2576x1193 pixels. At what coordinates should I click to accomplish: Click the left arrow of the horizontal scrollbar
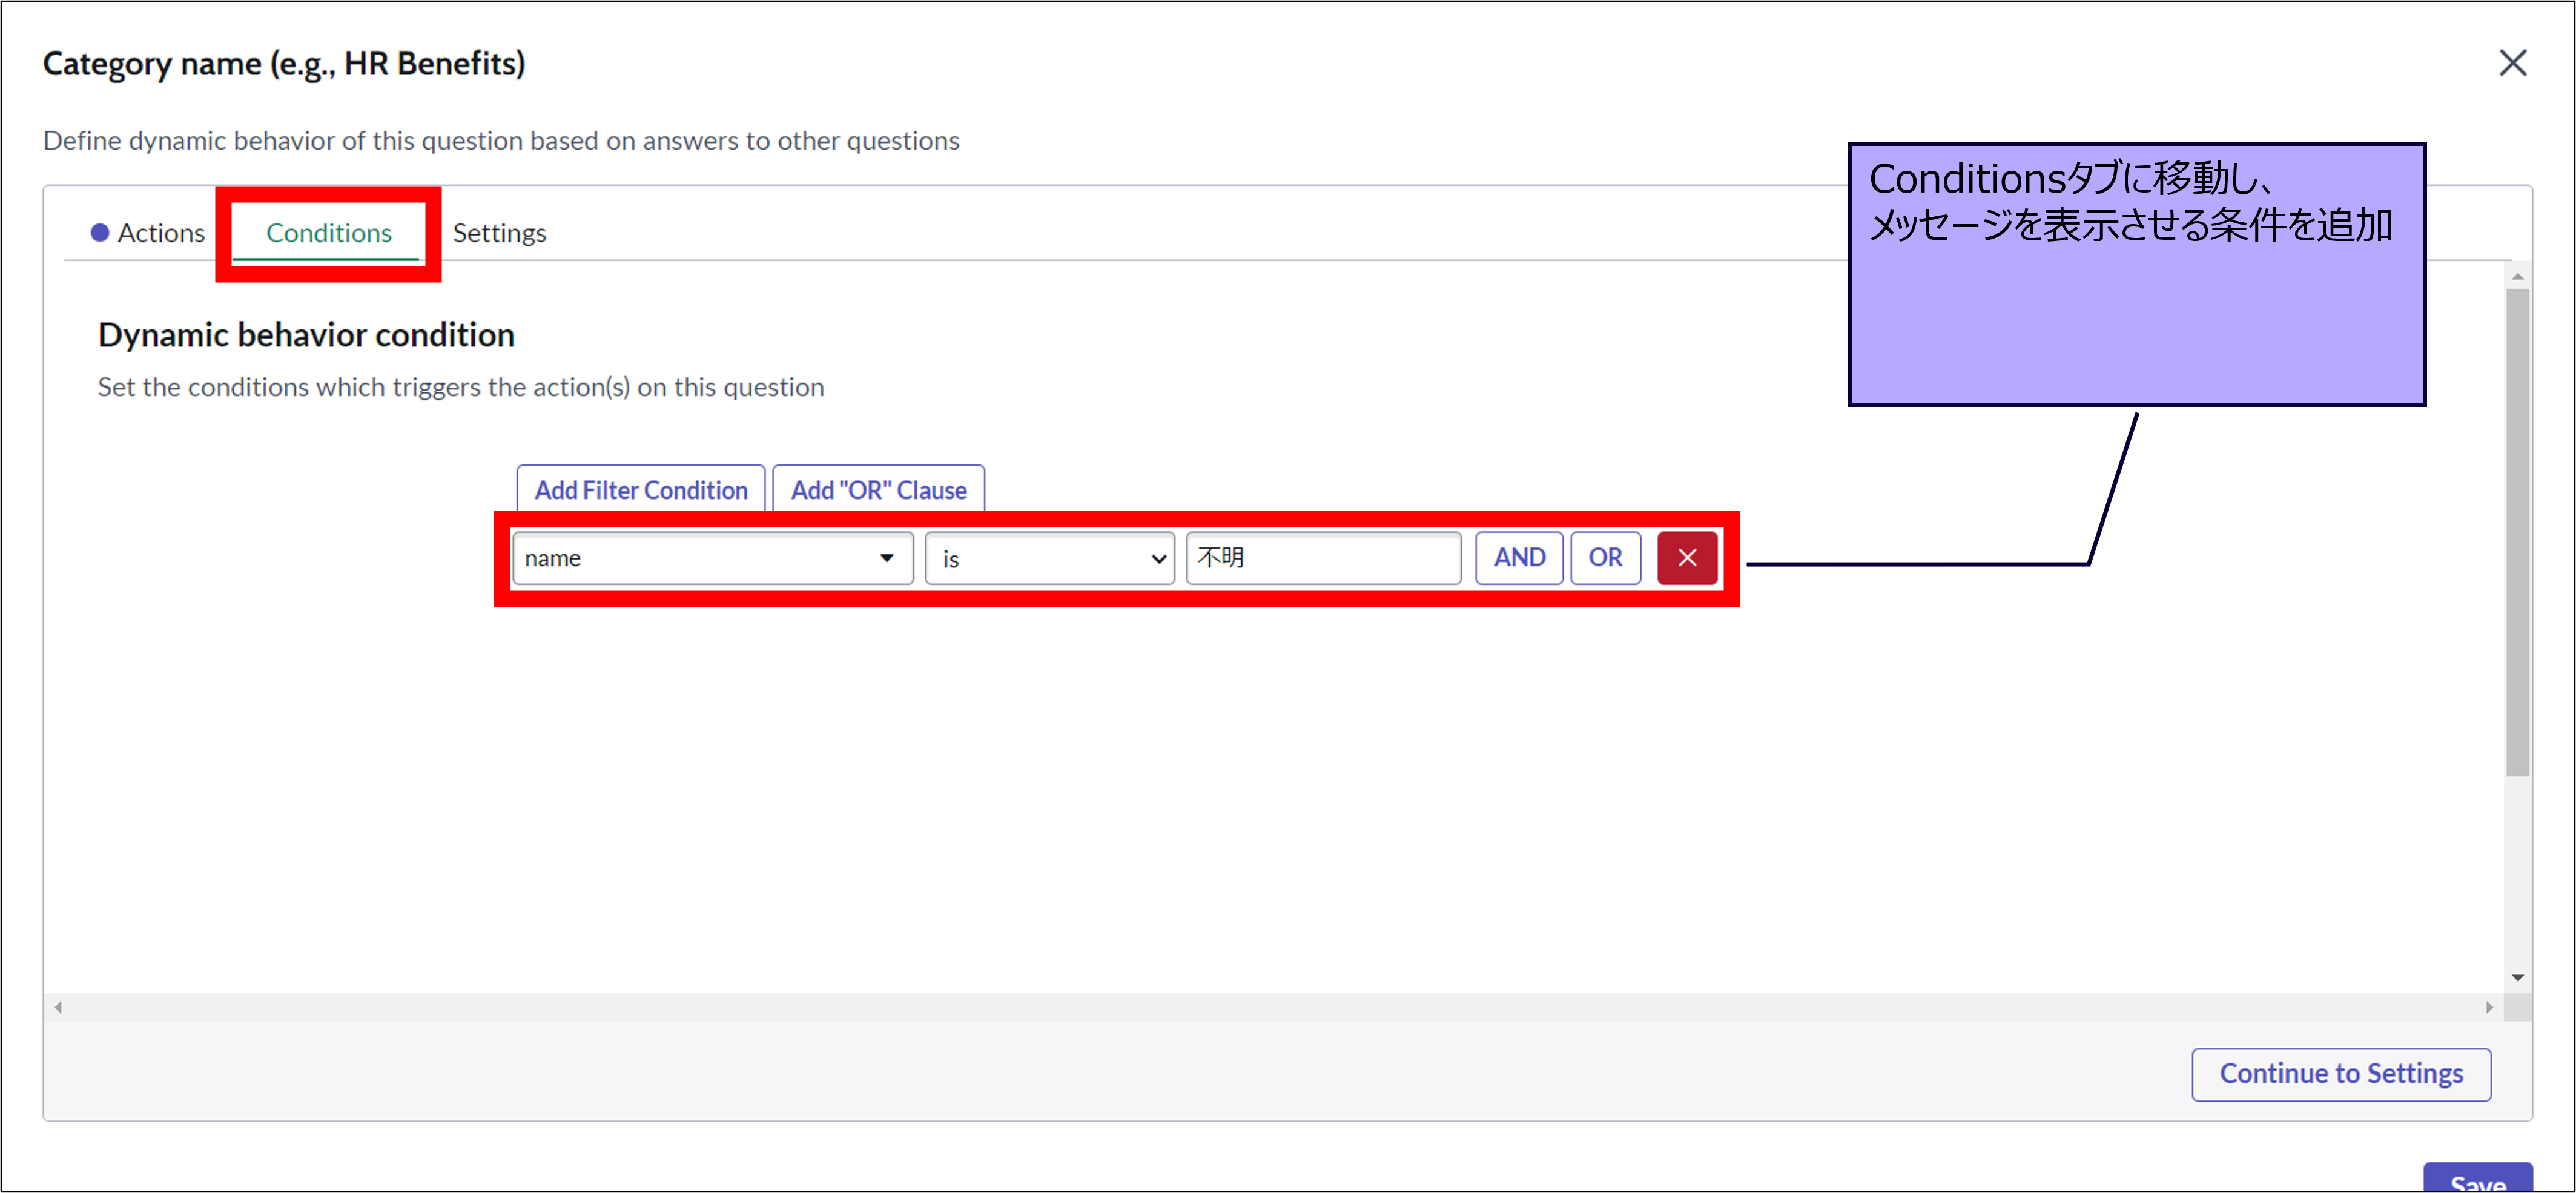59,1007
